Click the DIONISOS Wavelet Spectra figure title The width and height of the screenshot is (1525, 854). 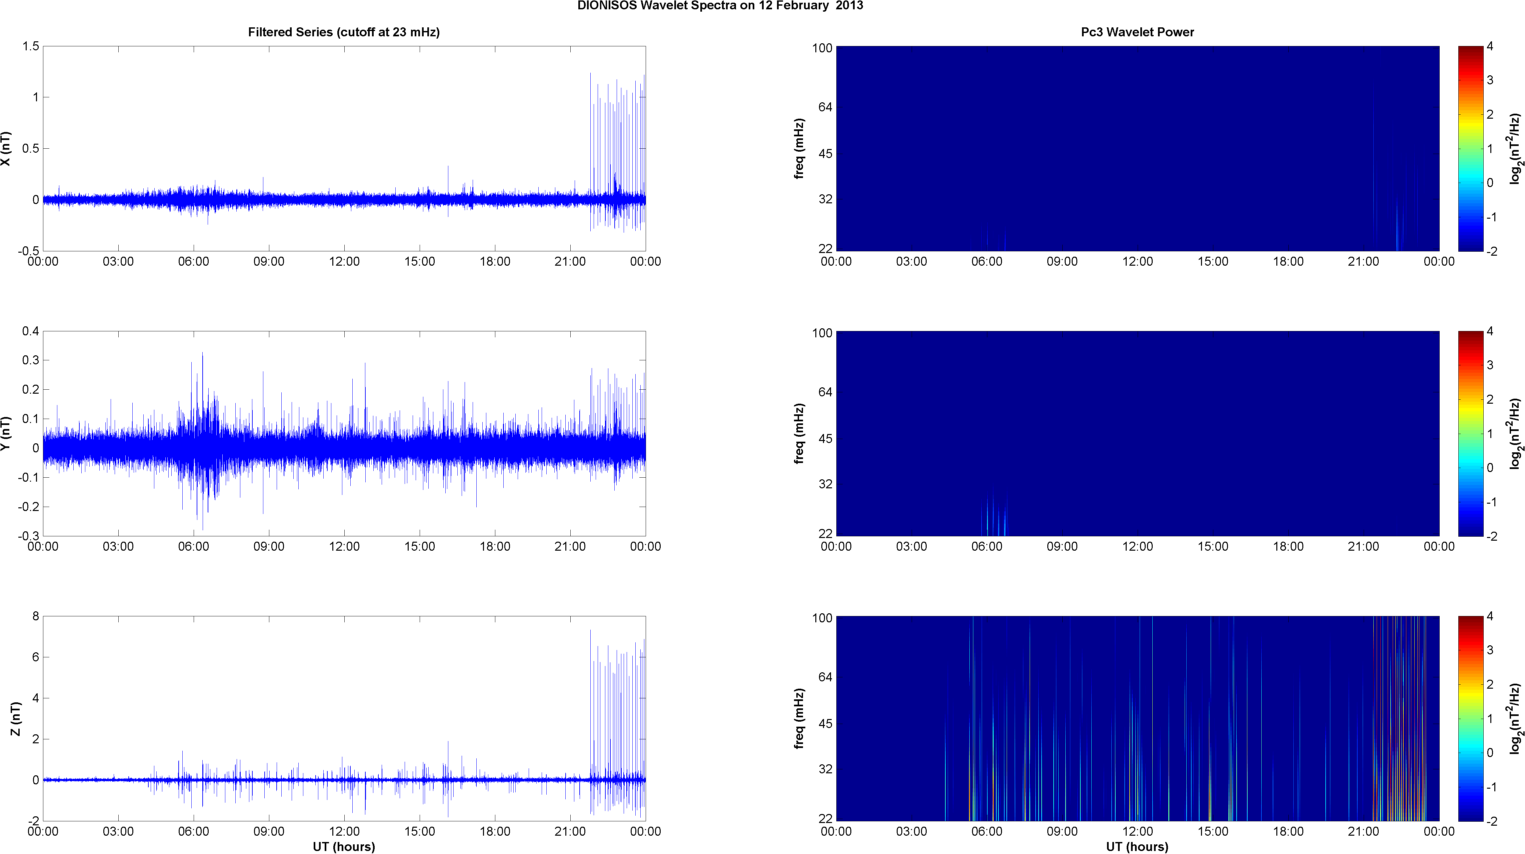(x=720, y=6)
